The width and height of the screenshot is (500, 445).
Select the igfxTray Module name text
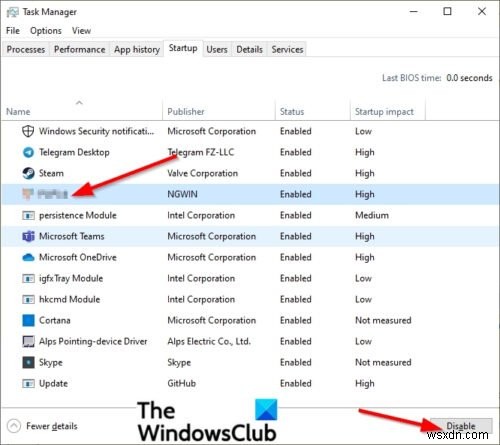tap(71, 278)
